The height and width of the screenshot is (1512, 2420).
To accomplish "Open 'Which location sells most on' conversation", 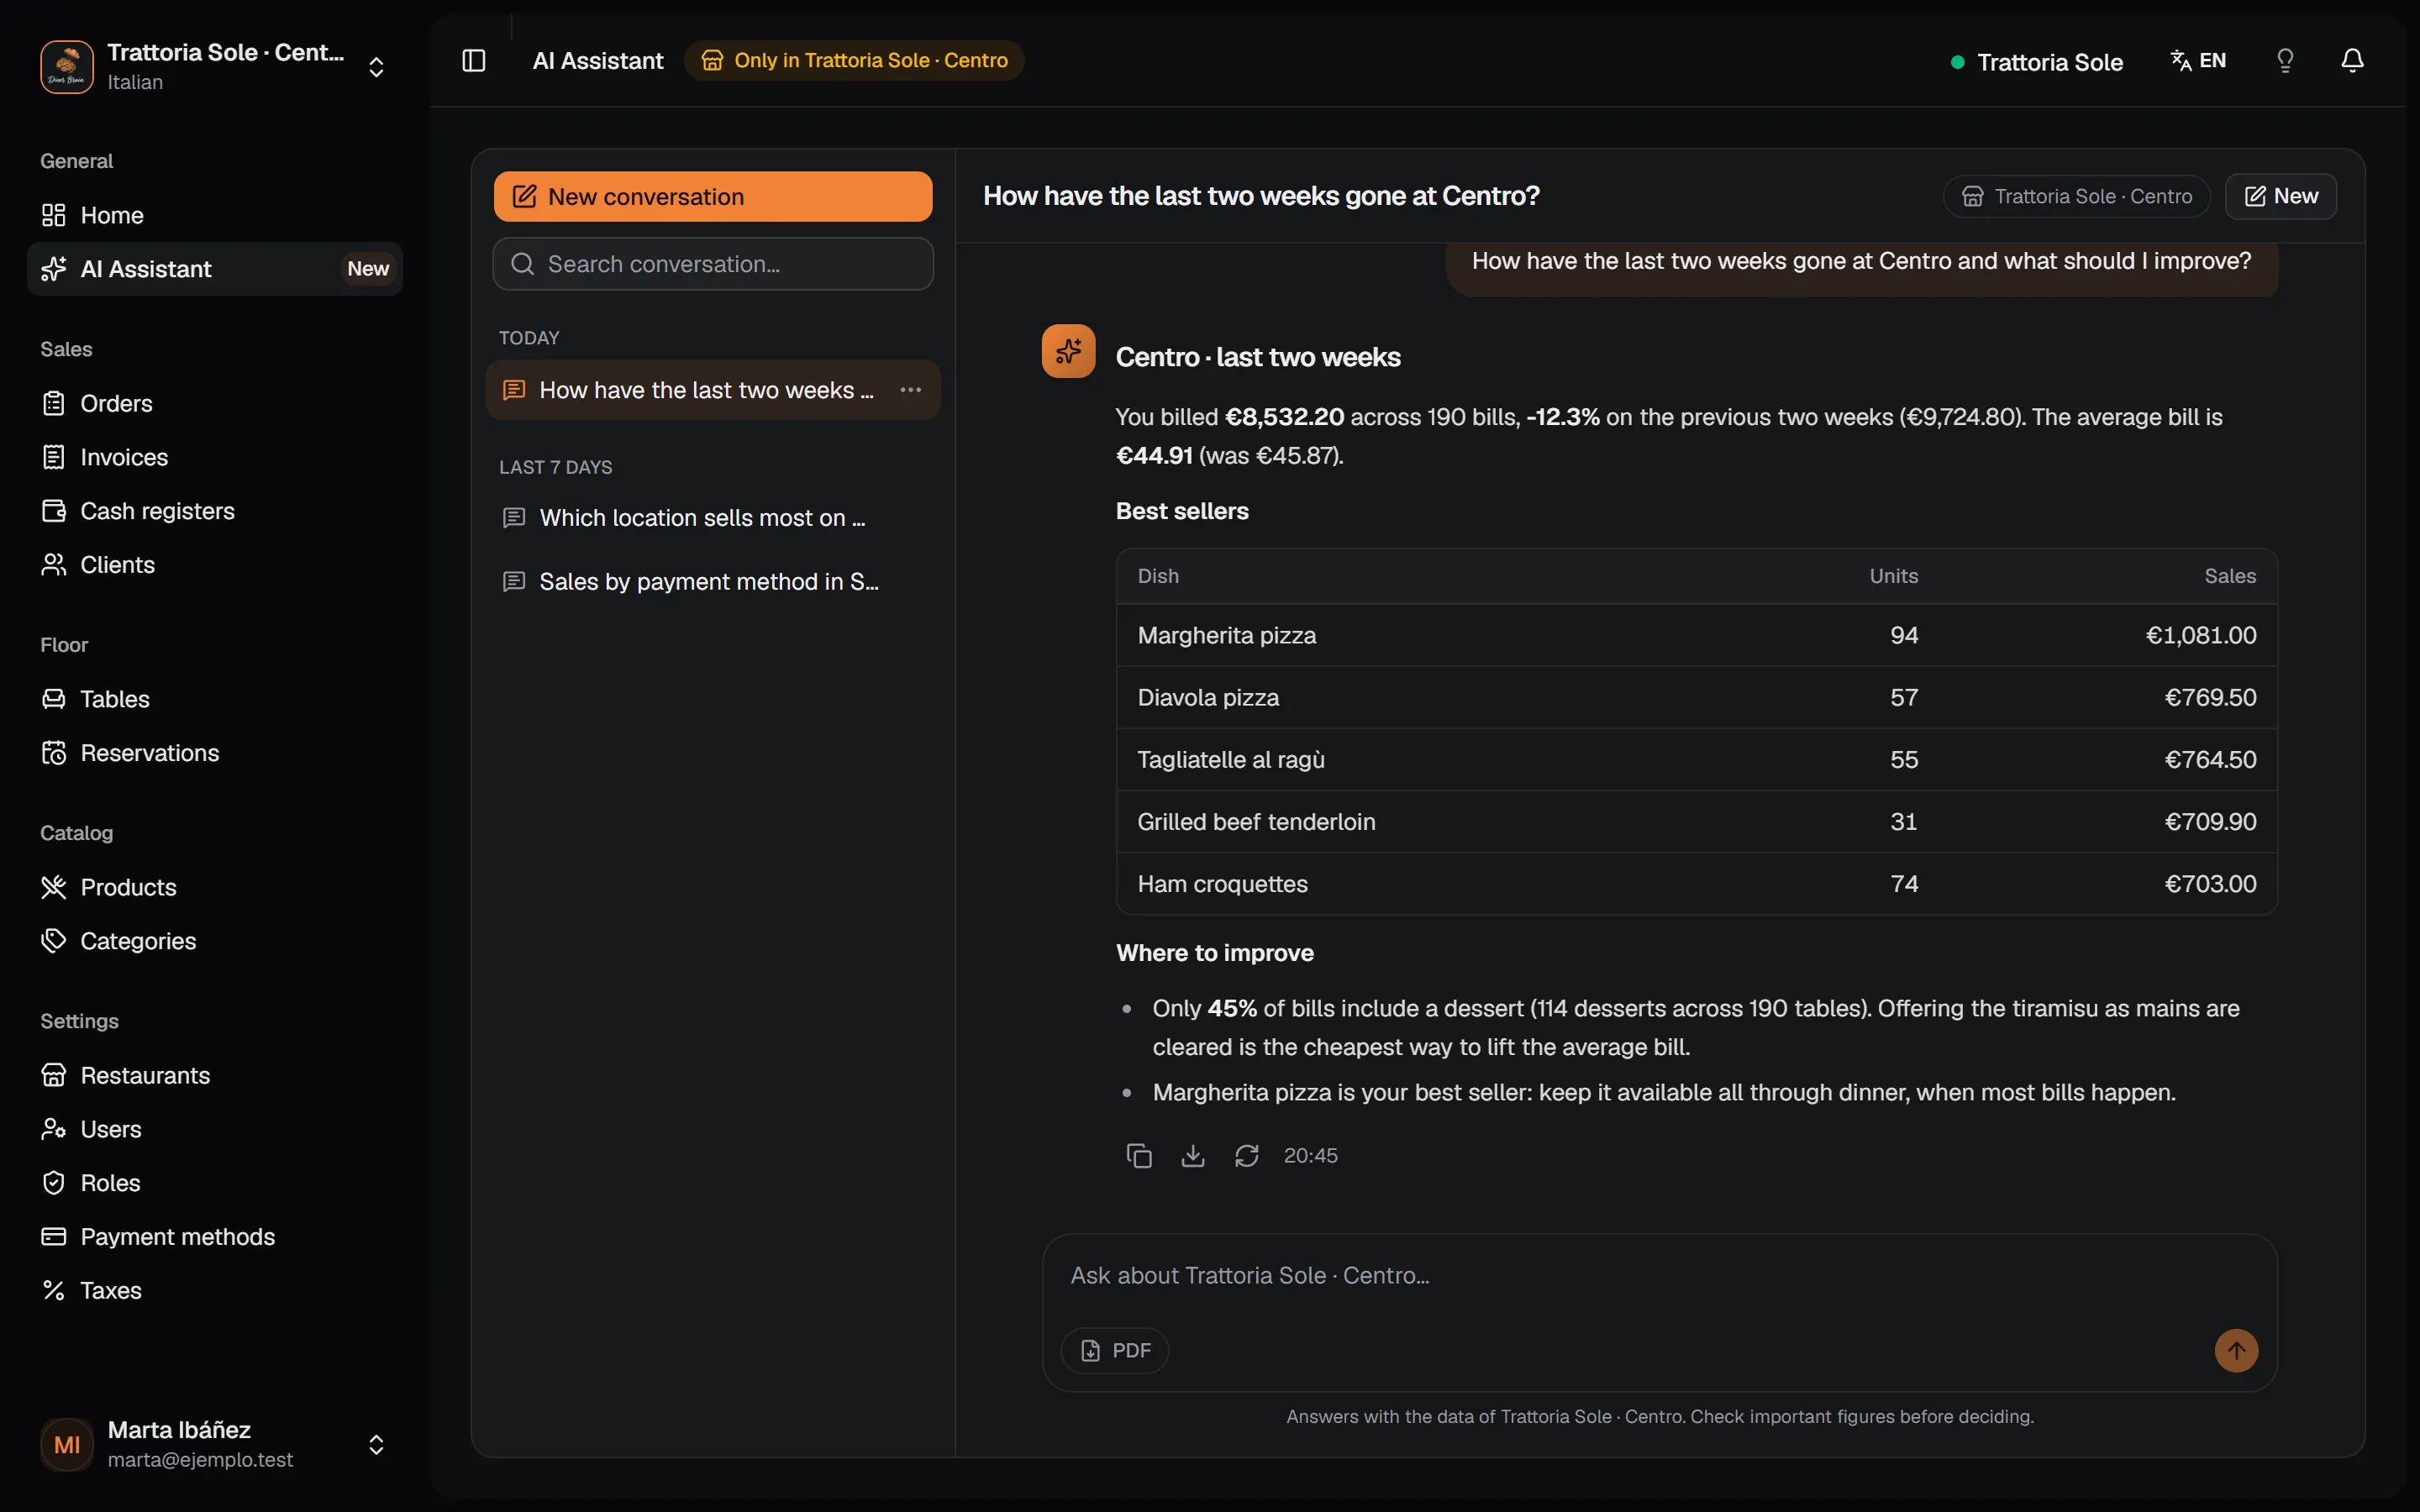I will click(x=713, y=518).
